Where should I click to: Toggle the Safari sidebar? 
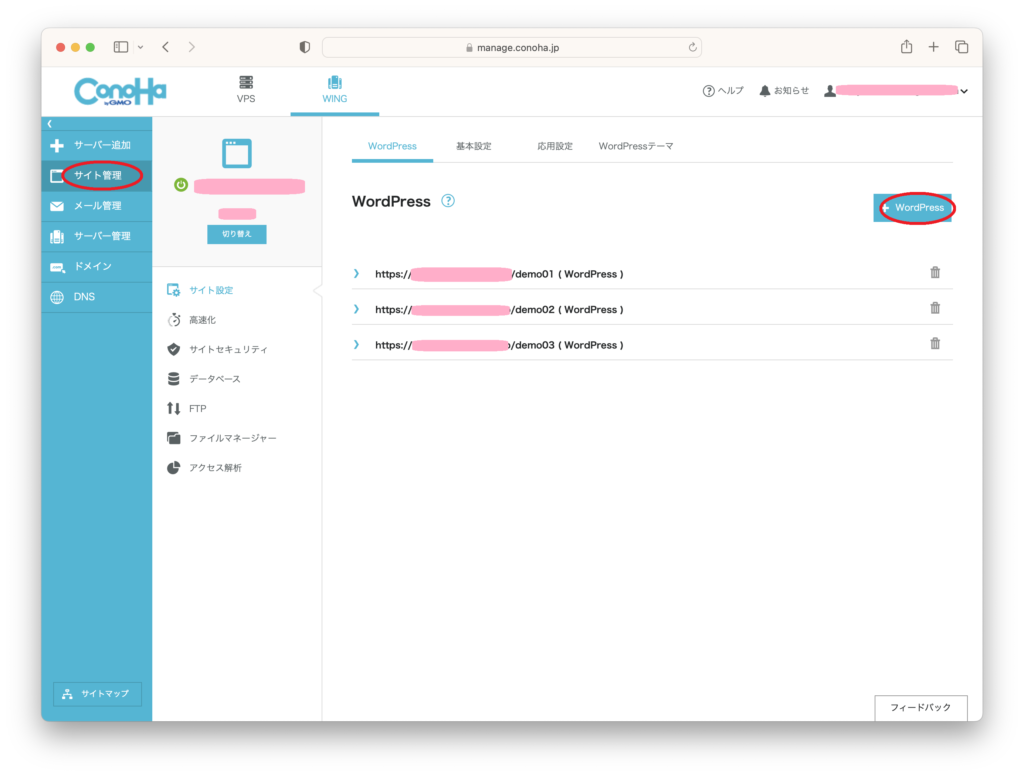pyautogui.click(x=121, y=47)
